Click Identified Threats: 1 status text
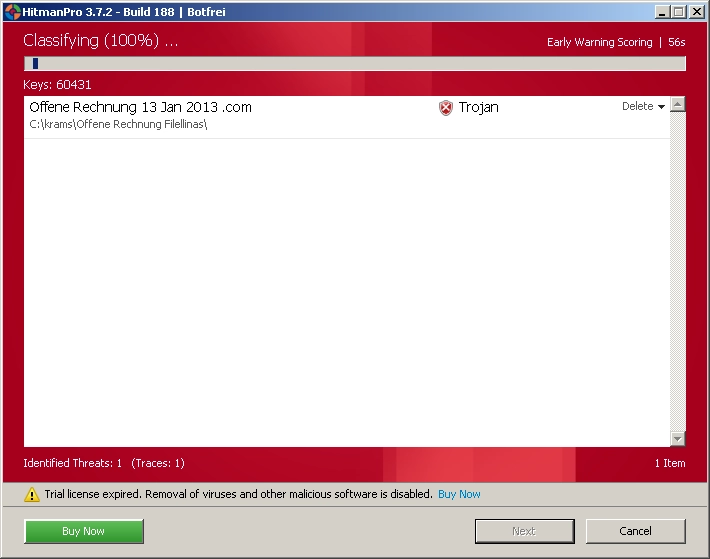The width and height of the screenshot is (710, 559). point(72,463)
